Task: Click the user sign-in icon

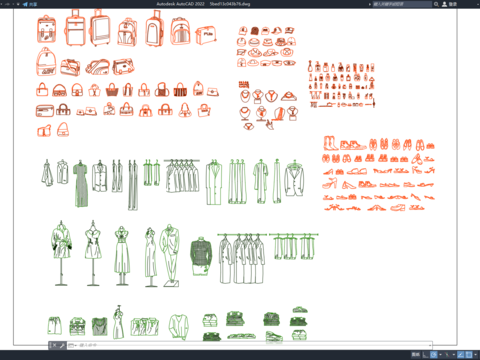Action: coord(444,4)
